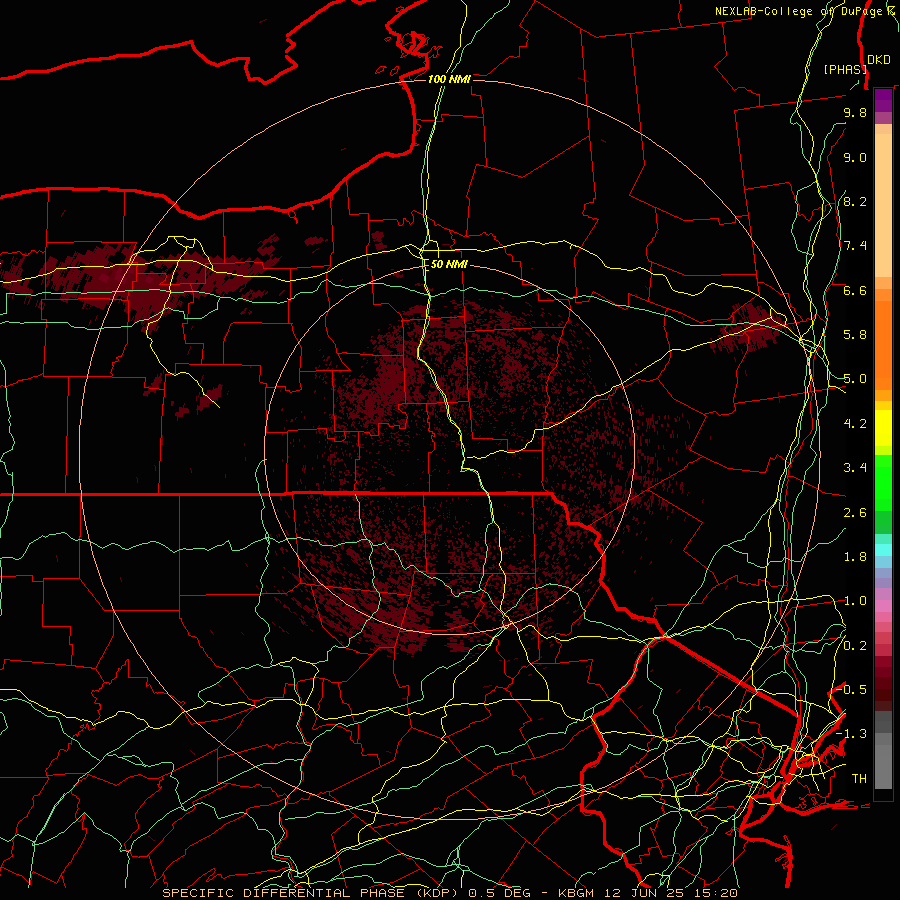
Task: Click the "12 JUN 25" date in caption
Action: [645, 893]
